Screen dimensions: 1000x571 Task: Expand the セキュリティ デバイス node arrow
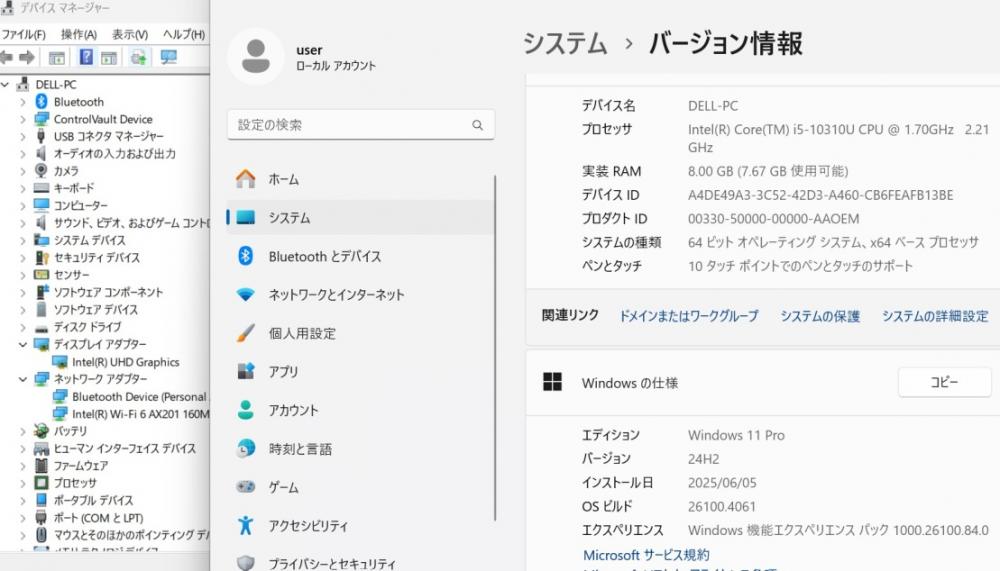coord(23,258)
